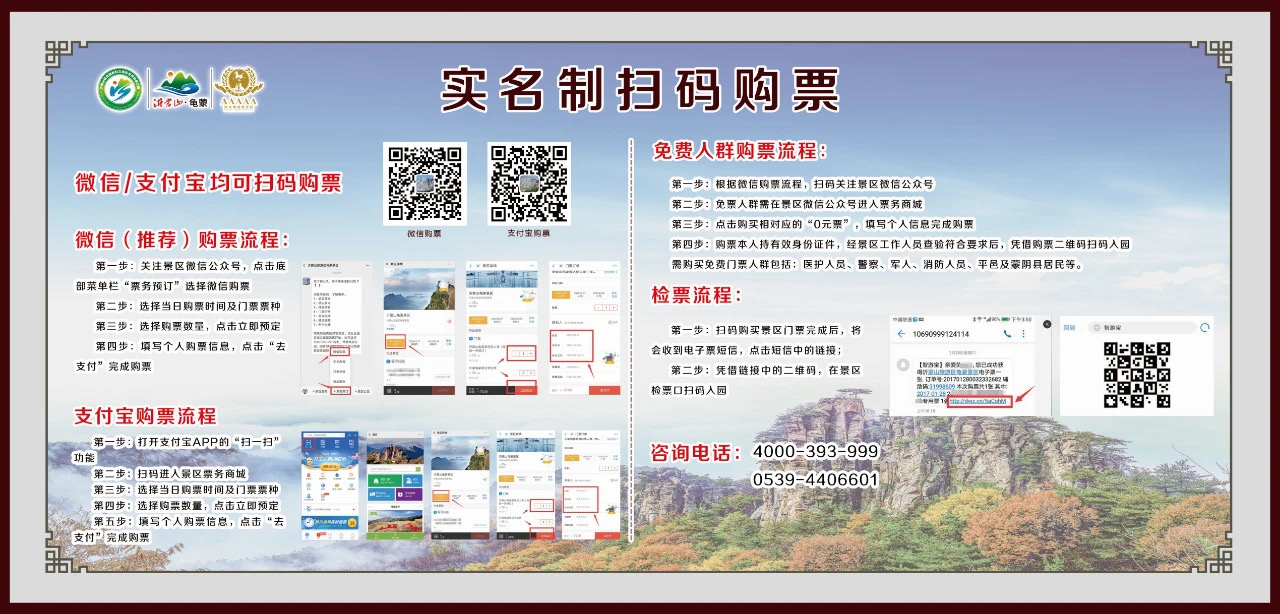Click the heading 微信/支付宝均可扫码购票
This screenshot has height=614, width=1280.
click(x=208, y=183)
